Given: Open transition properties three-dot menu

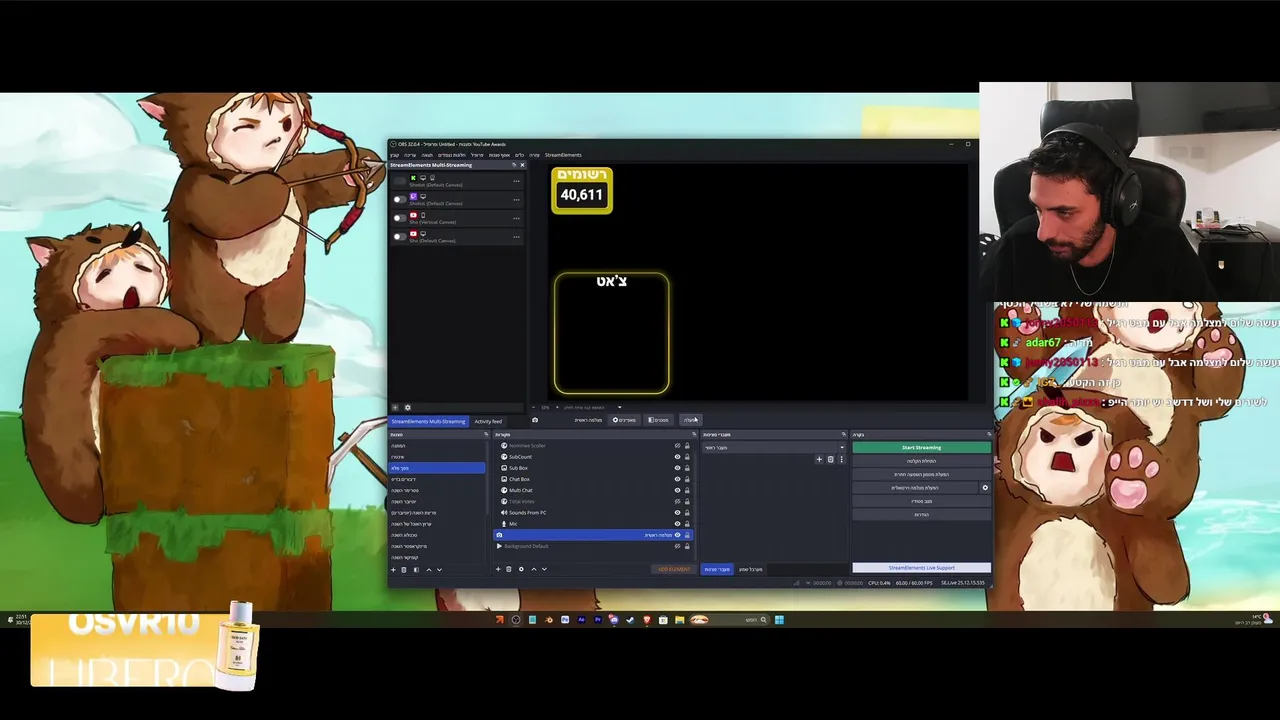Looking at the screenshot, I should pos(841,459).
